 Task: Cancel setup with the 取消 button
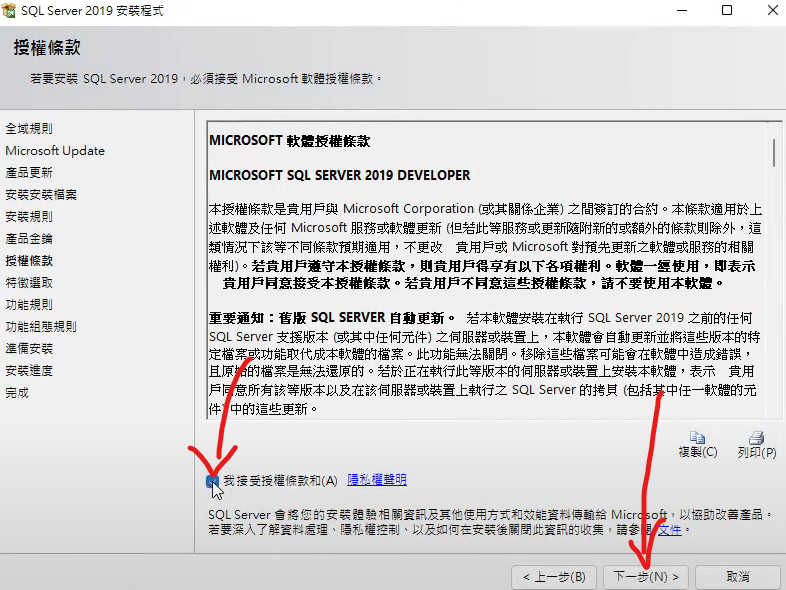click(738, 577)
